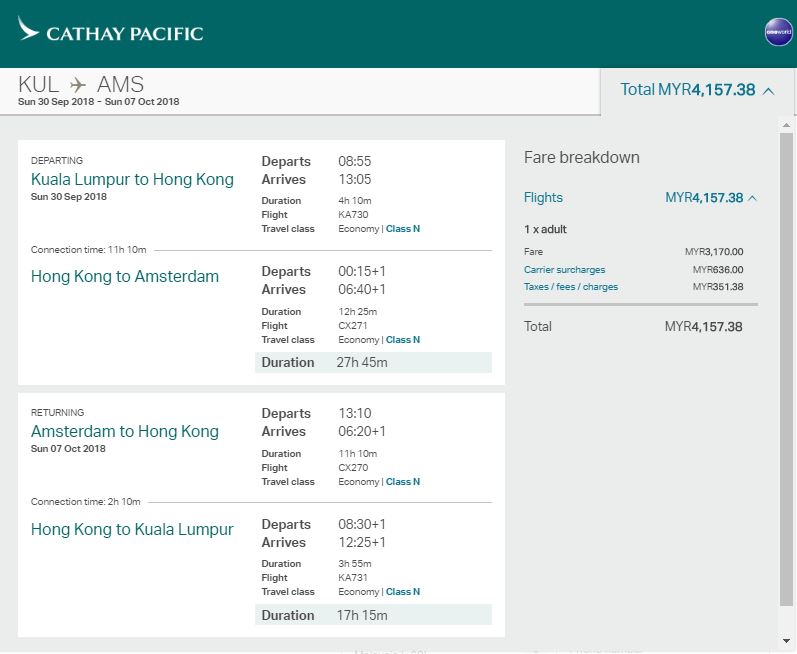Collapse the Flights MYR4,157.38 breakdown chevron
This screenshot has height=654, width=797.
pyautogui.click(x=753, y=198)
